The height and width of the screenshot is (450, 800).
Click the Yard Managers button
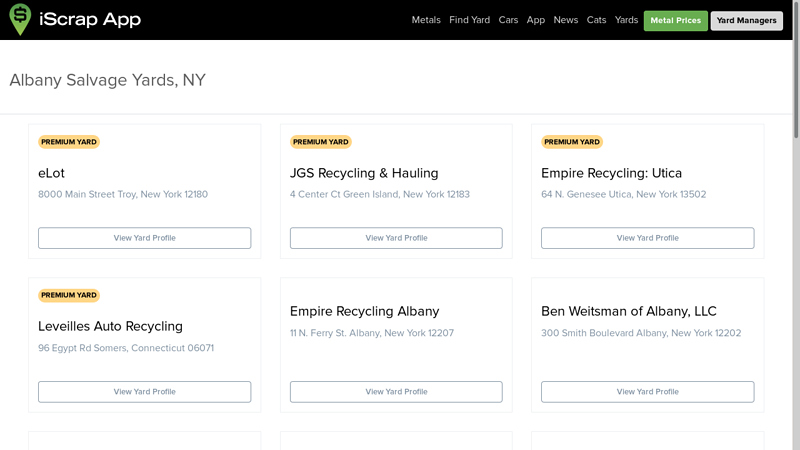pos(746,20)
